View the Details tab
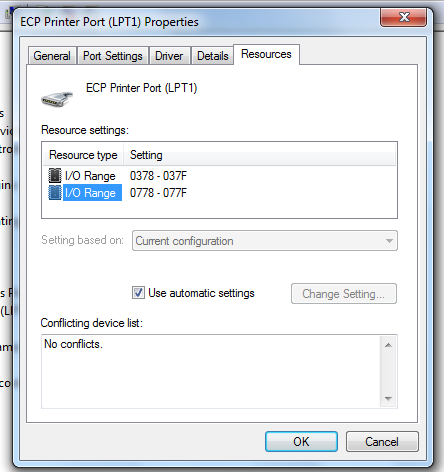Viewport: 444px width, 472px height. click(213, 56)
